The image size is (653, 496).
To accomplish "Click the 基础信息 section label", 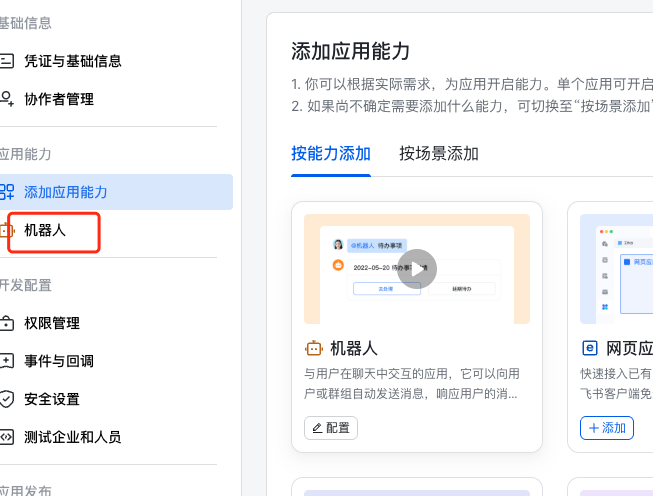I will [x=25, y=23].
